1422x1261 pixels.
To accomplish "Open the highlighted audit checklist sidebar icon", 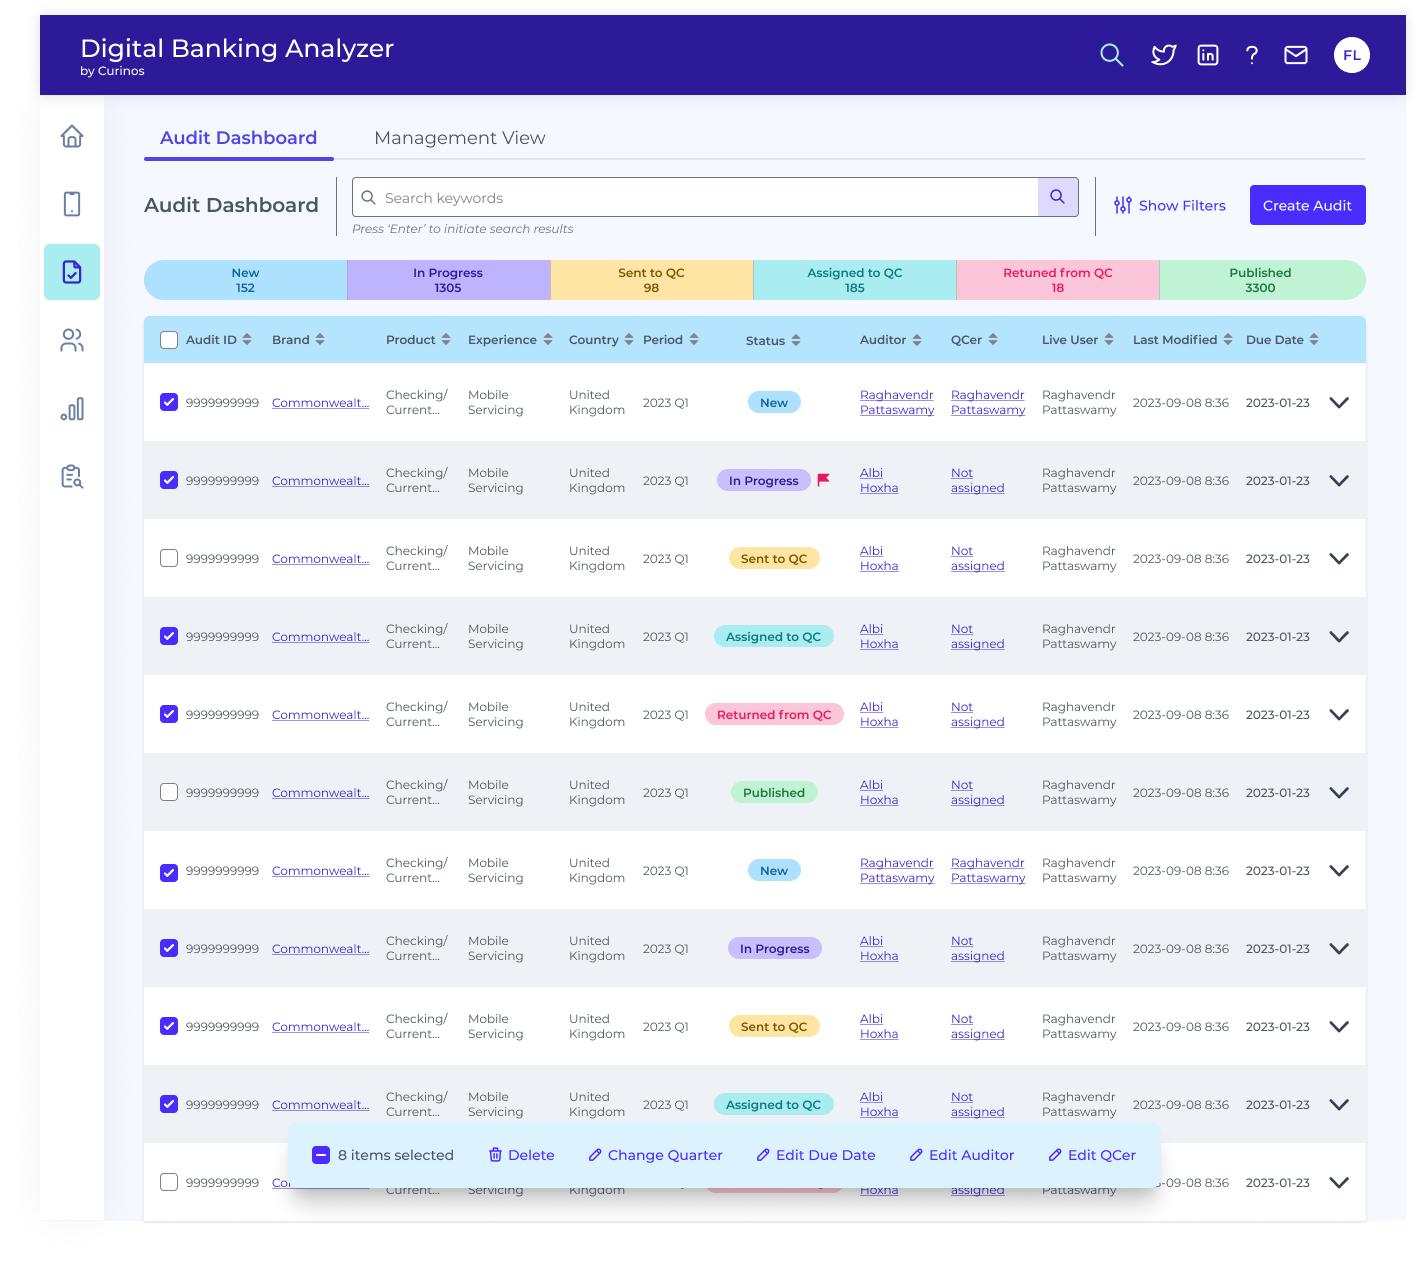I will (x=71, y=272).
